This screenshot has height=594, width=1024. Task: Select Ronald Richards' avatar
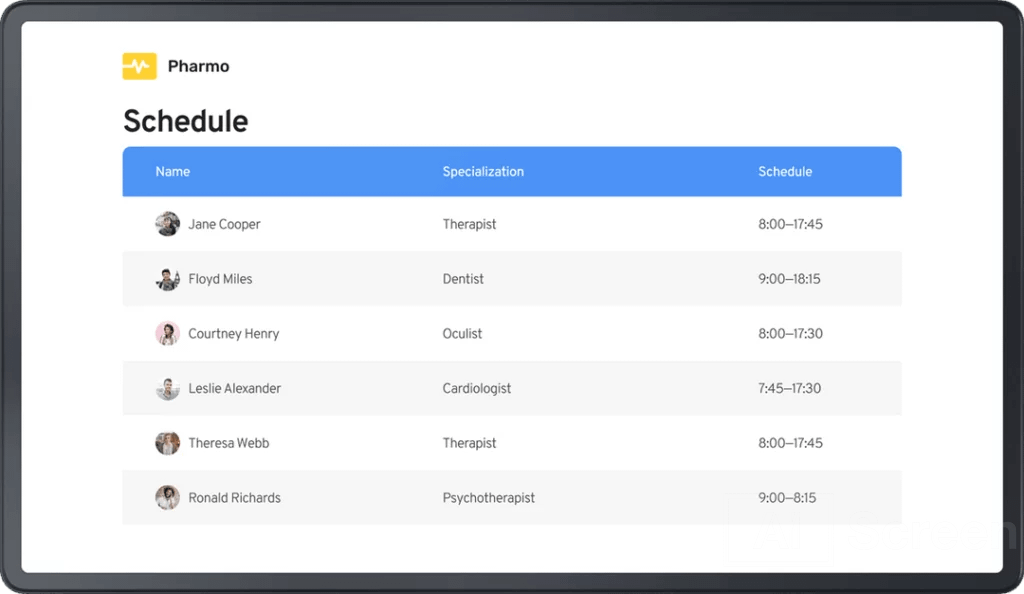[x=167, y=497]
